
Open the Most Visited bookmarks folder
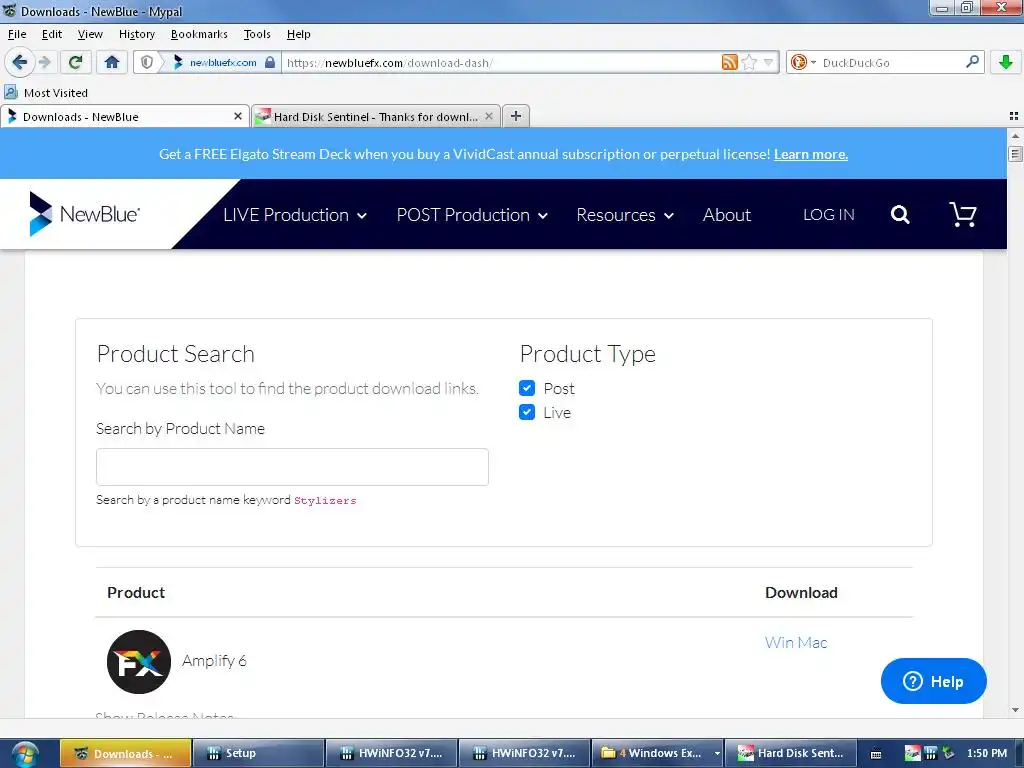coord(46,93)
